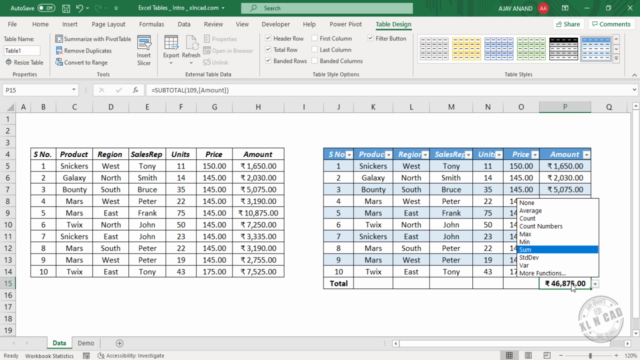
Task: Check the First Column checkbox
Action: (315, 38)
